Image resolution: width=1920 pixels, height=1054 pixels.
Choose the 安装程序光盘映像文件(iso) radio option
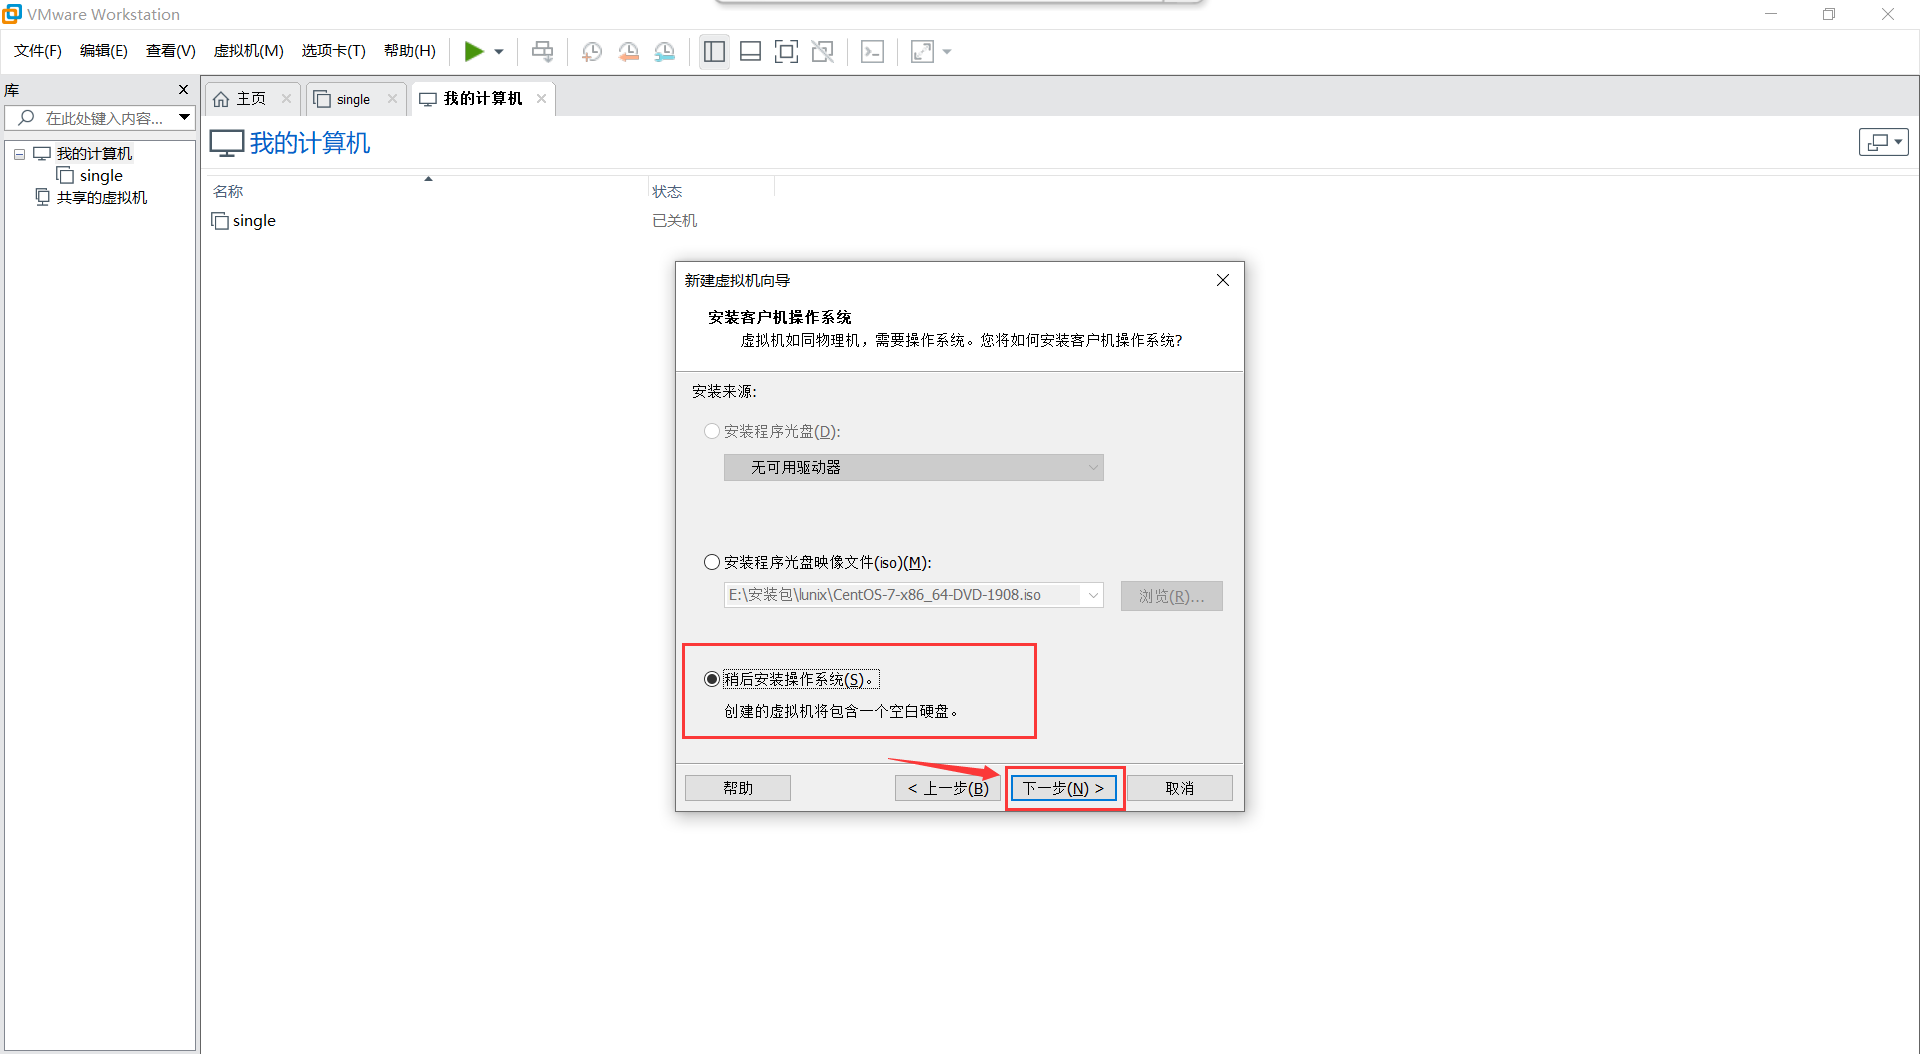(x=711, y=561)
